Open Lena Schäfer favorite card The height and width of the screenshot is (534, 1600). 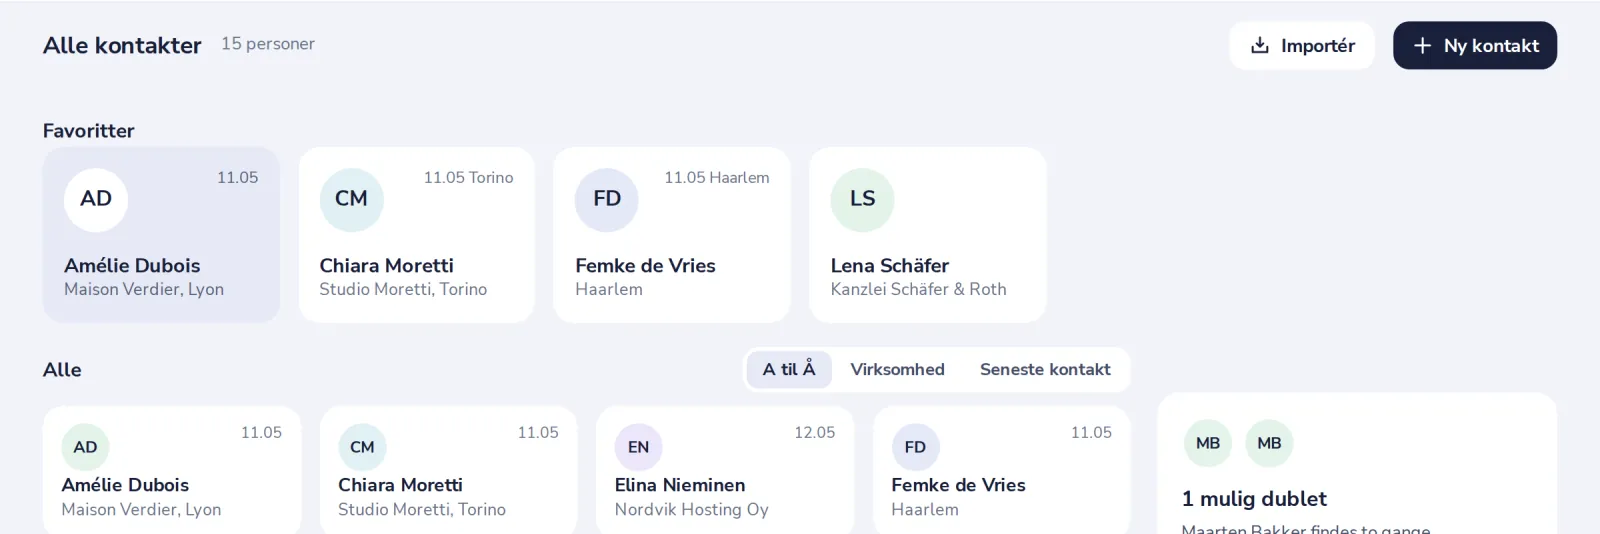928,235
